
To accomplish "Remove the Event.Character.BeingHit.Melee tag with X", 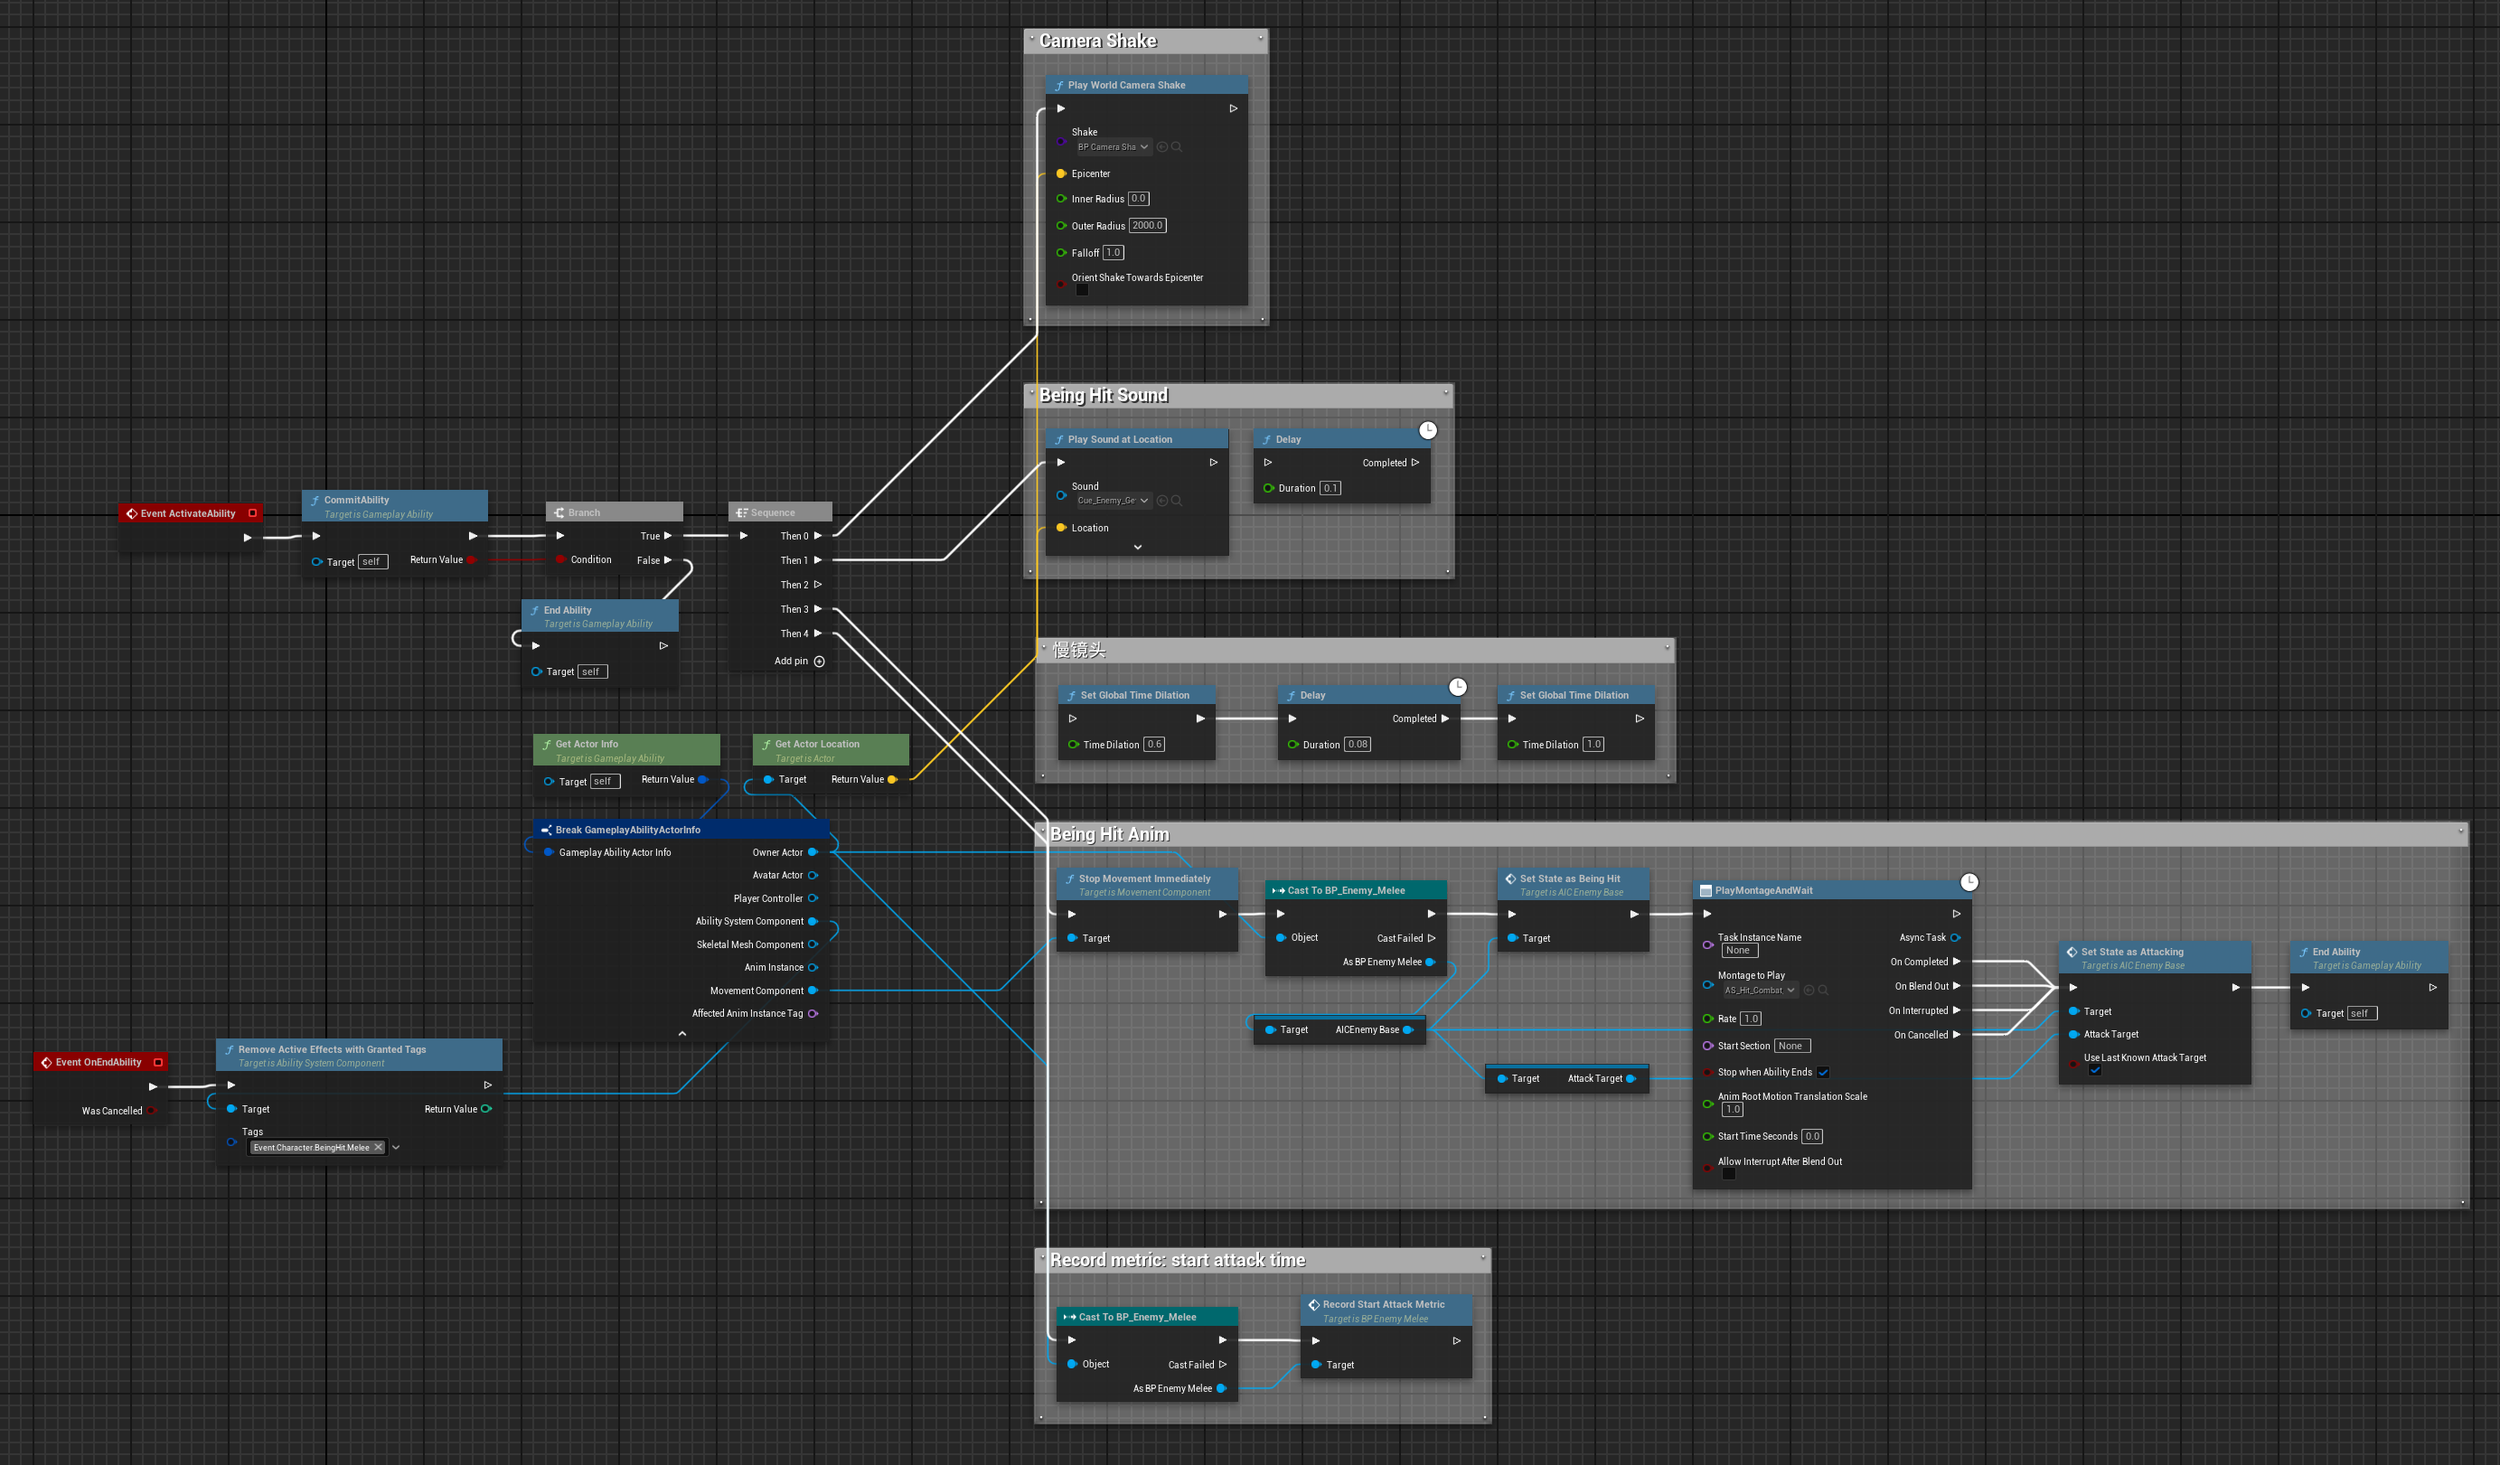I will point(378,1147).
